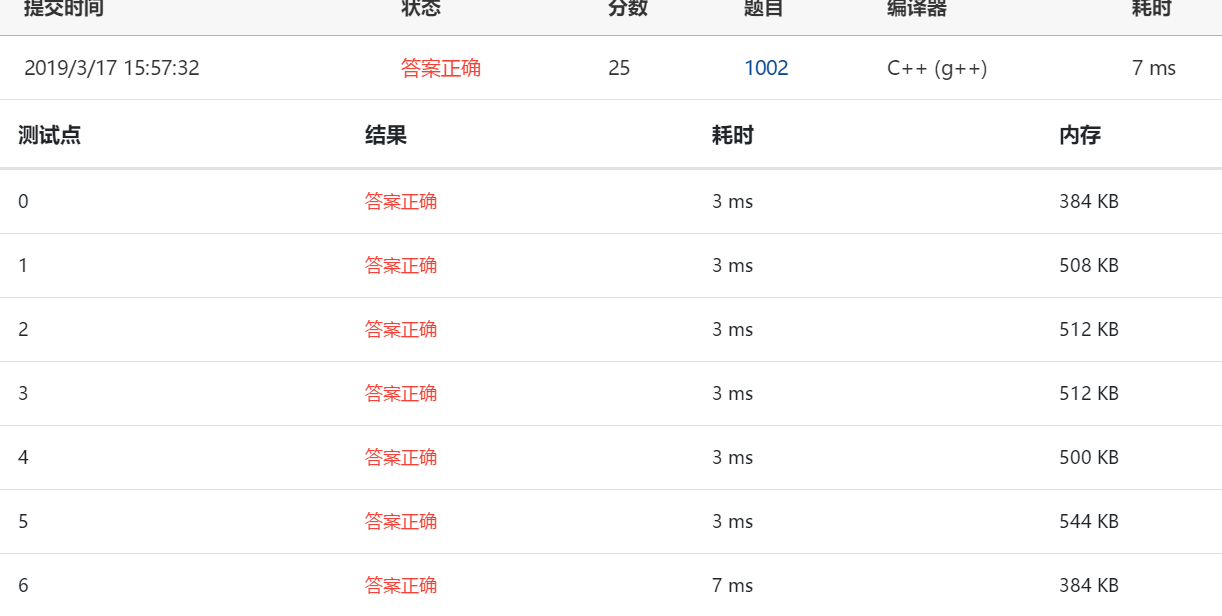The height and width of the screenshot is (616, 1222).
Task: Click the top 耗时 column header
Action: [1152, 8]
